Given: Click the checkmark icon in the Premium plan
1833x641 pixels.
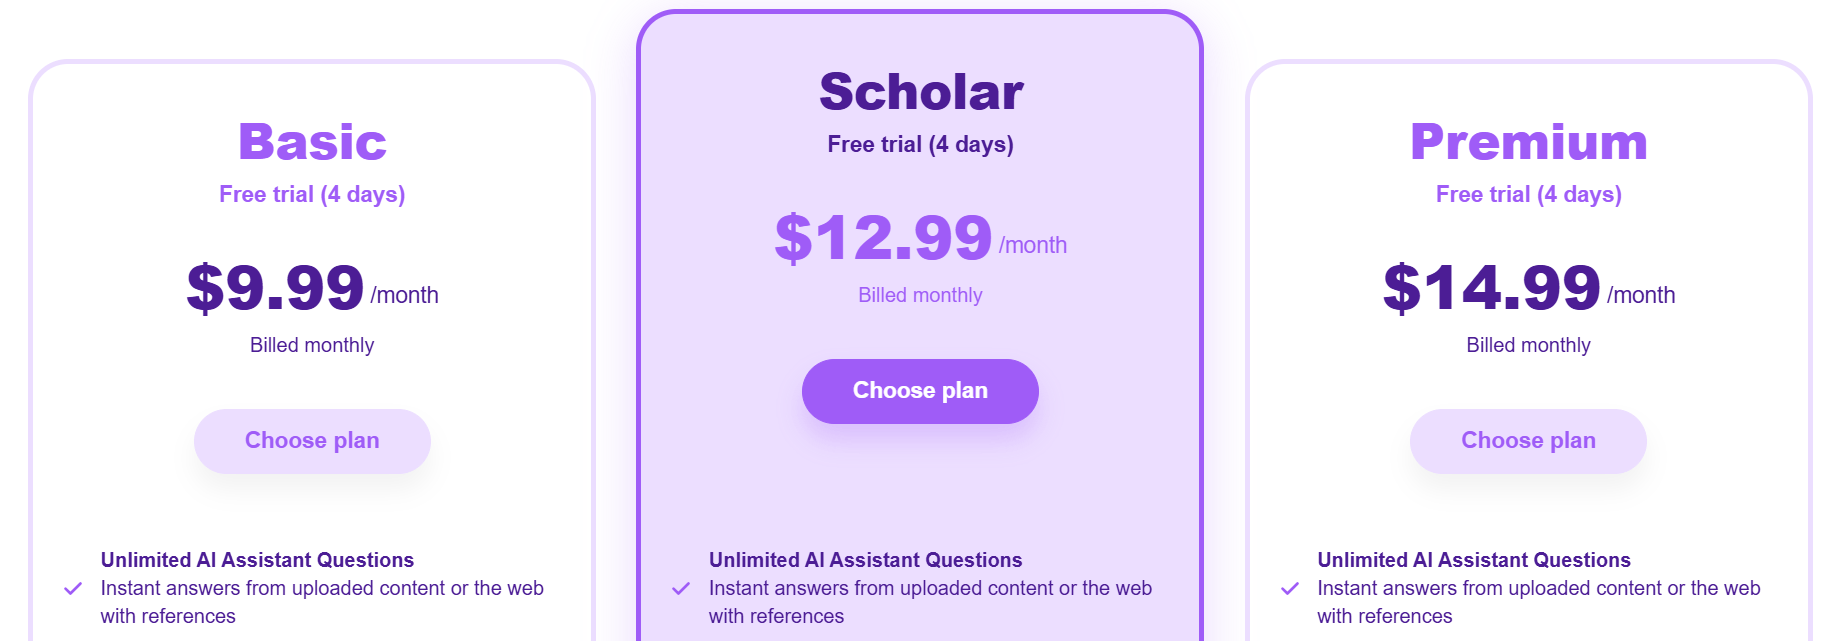Looking at the screenshot, I should 1290,588.
